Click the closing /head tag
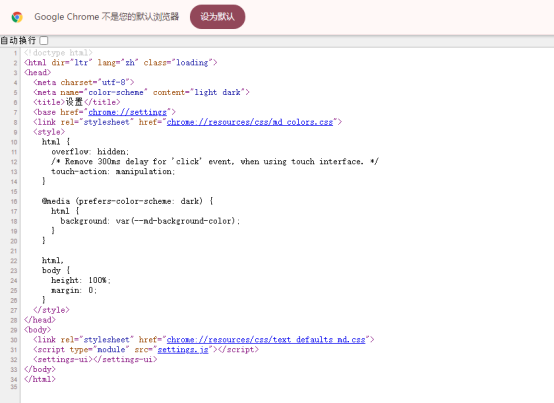Image resolution: width=554 pixels, height=403 pixels. 40,320
